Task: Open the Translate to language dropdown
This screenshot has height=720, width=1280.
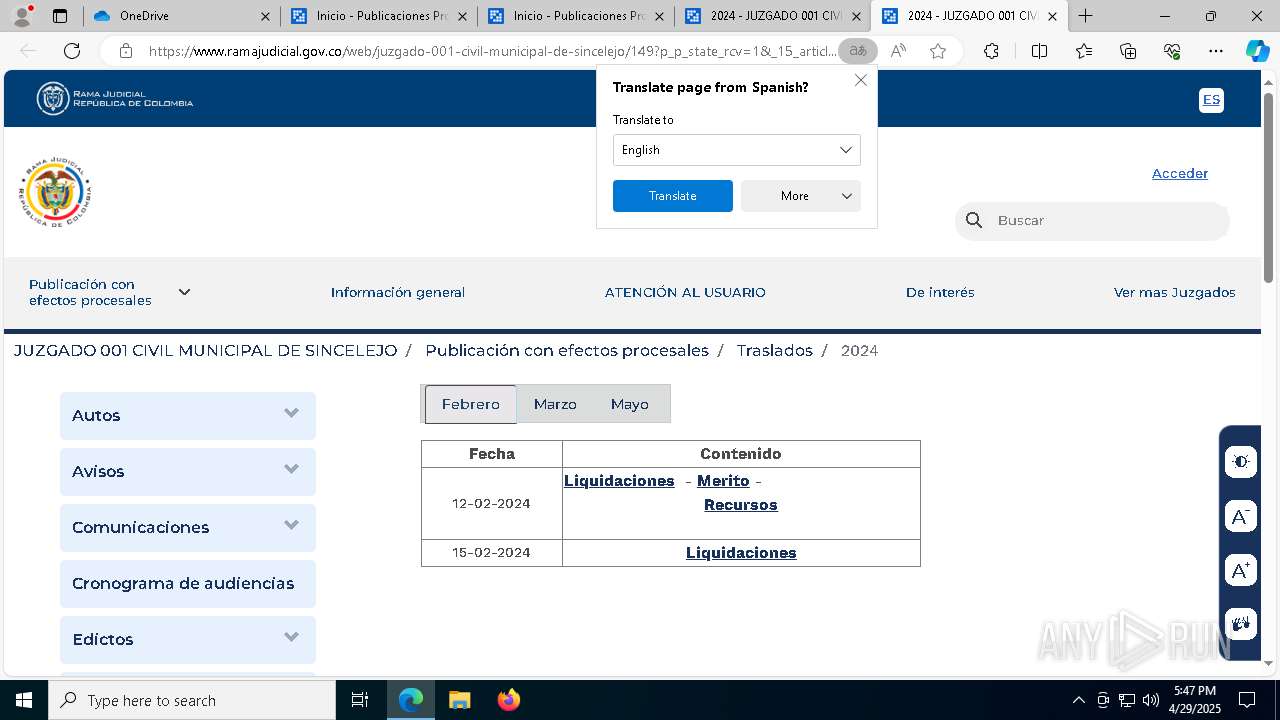Action: (736, 150)
